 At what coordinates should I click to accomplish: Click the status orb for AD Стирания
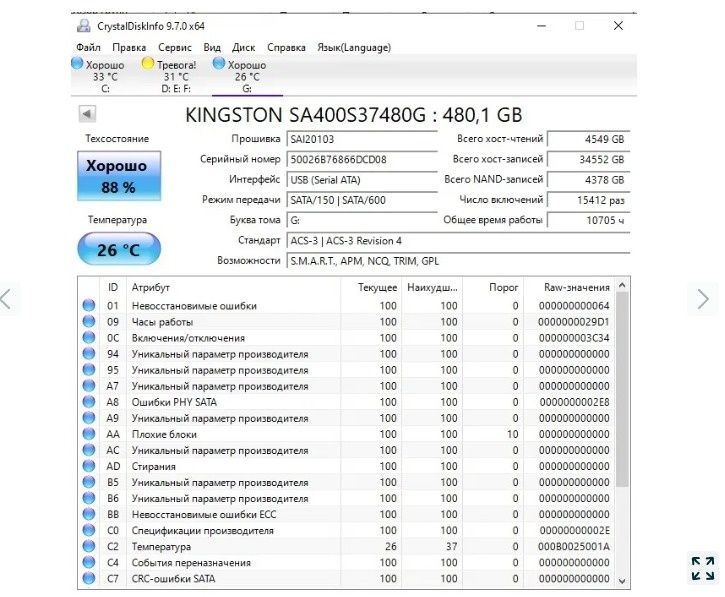89,466
